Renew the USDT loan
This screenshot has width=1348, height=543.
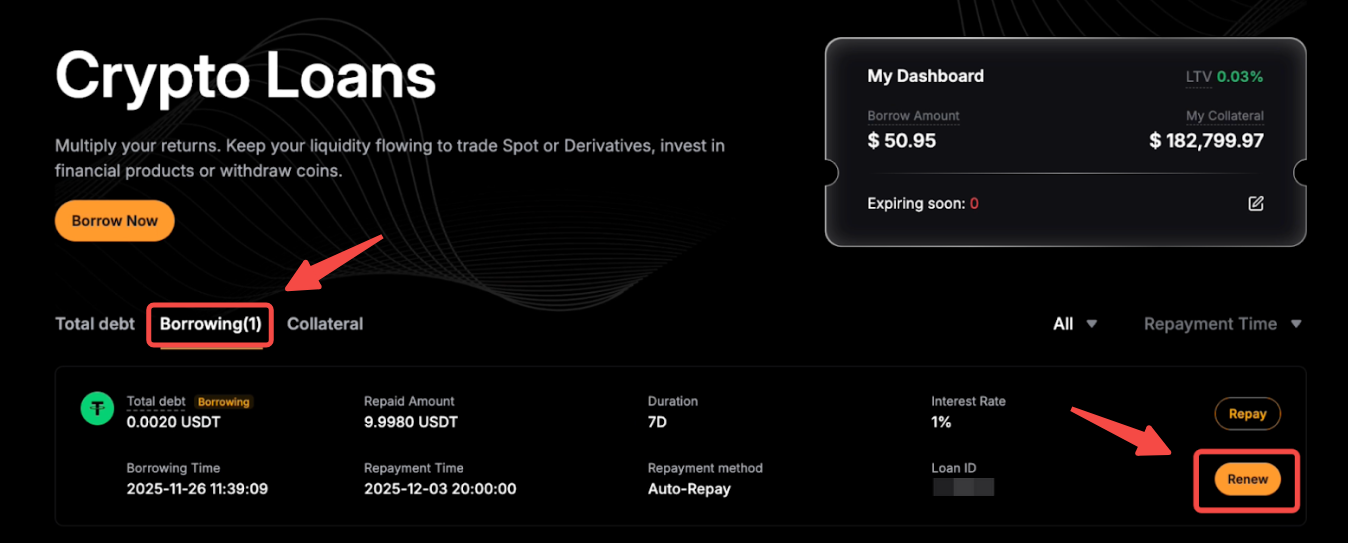1247,479
